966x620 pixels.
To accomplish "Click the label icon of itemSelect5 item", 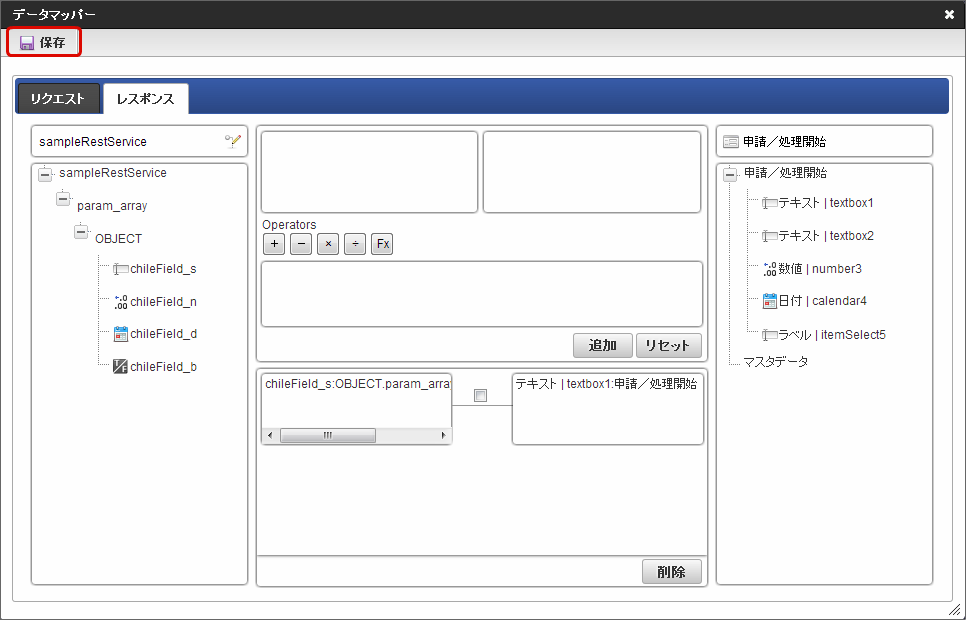I will [769, 335].
